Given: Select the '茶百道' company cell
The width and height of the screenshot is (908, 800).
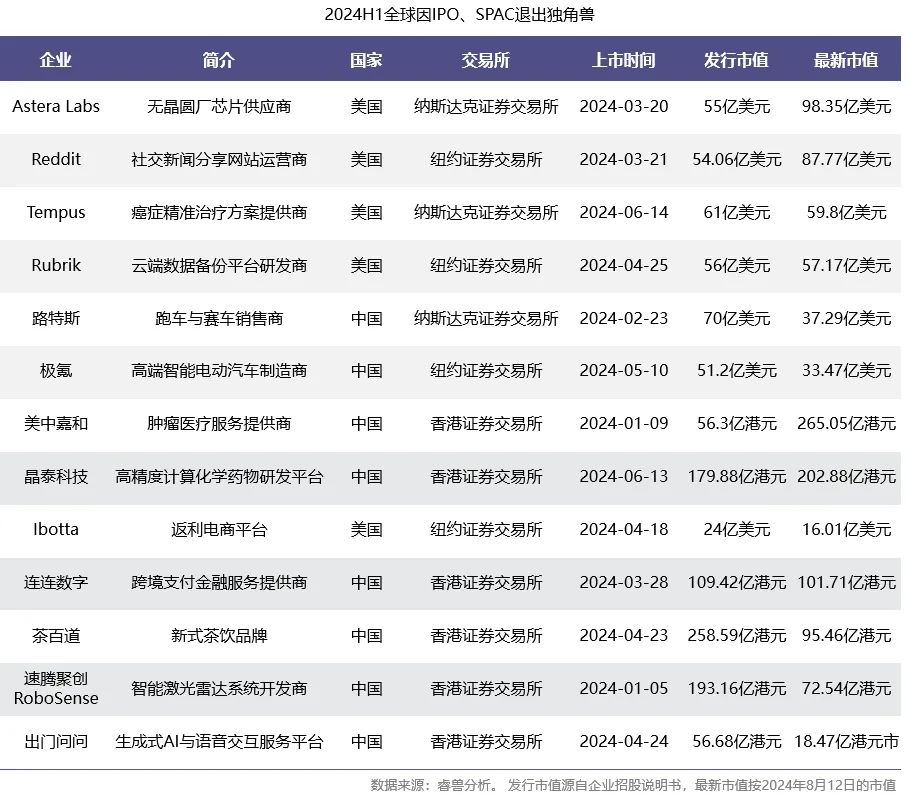Looking at the screenshot, I should point(56,635).
